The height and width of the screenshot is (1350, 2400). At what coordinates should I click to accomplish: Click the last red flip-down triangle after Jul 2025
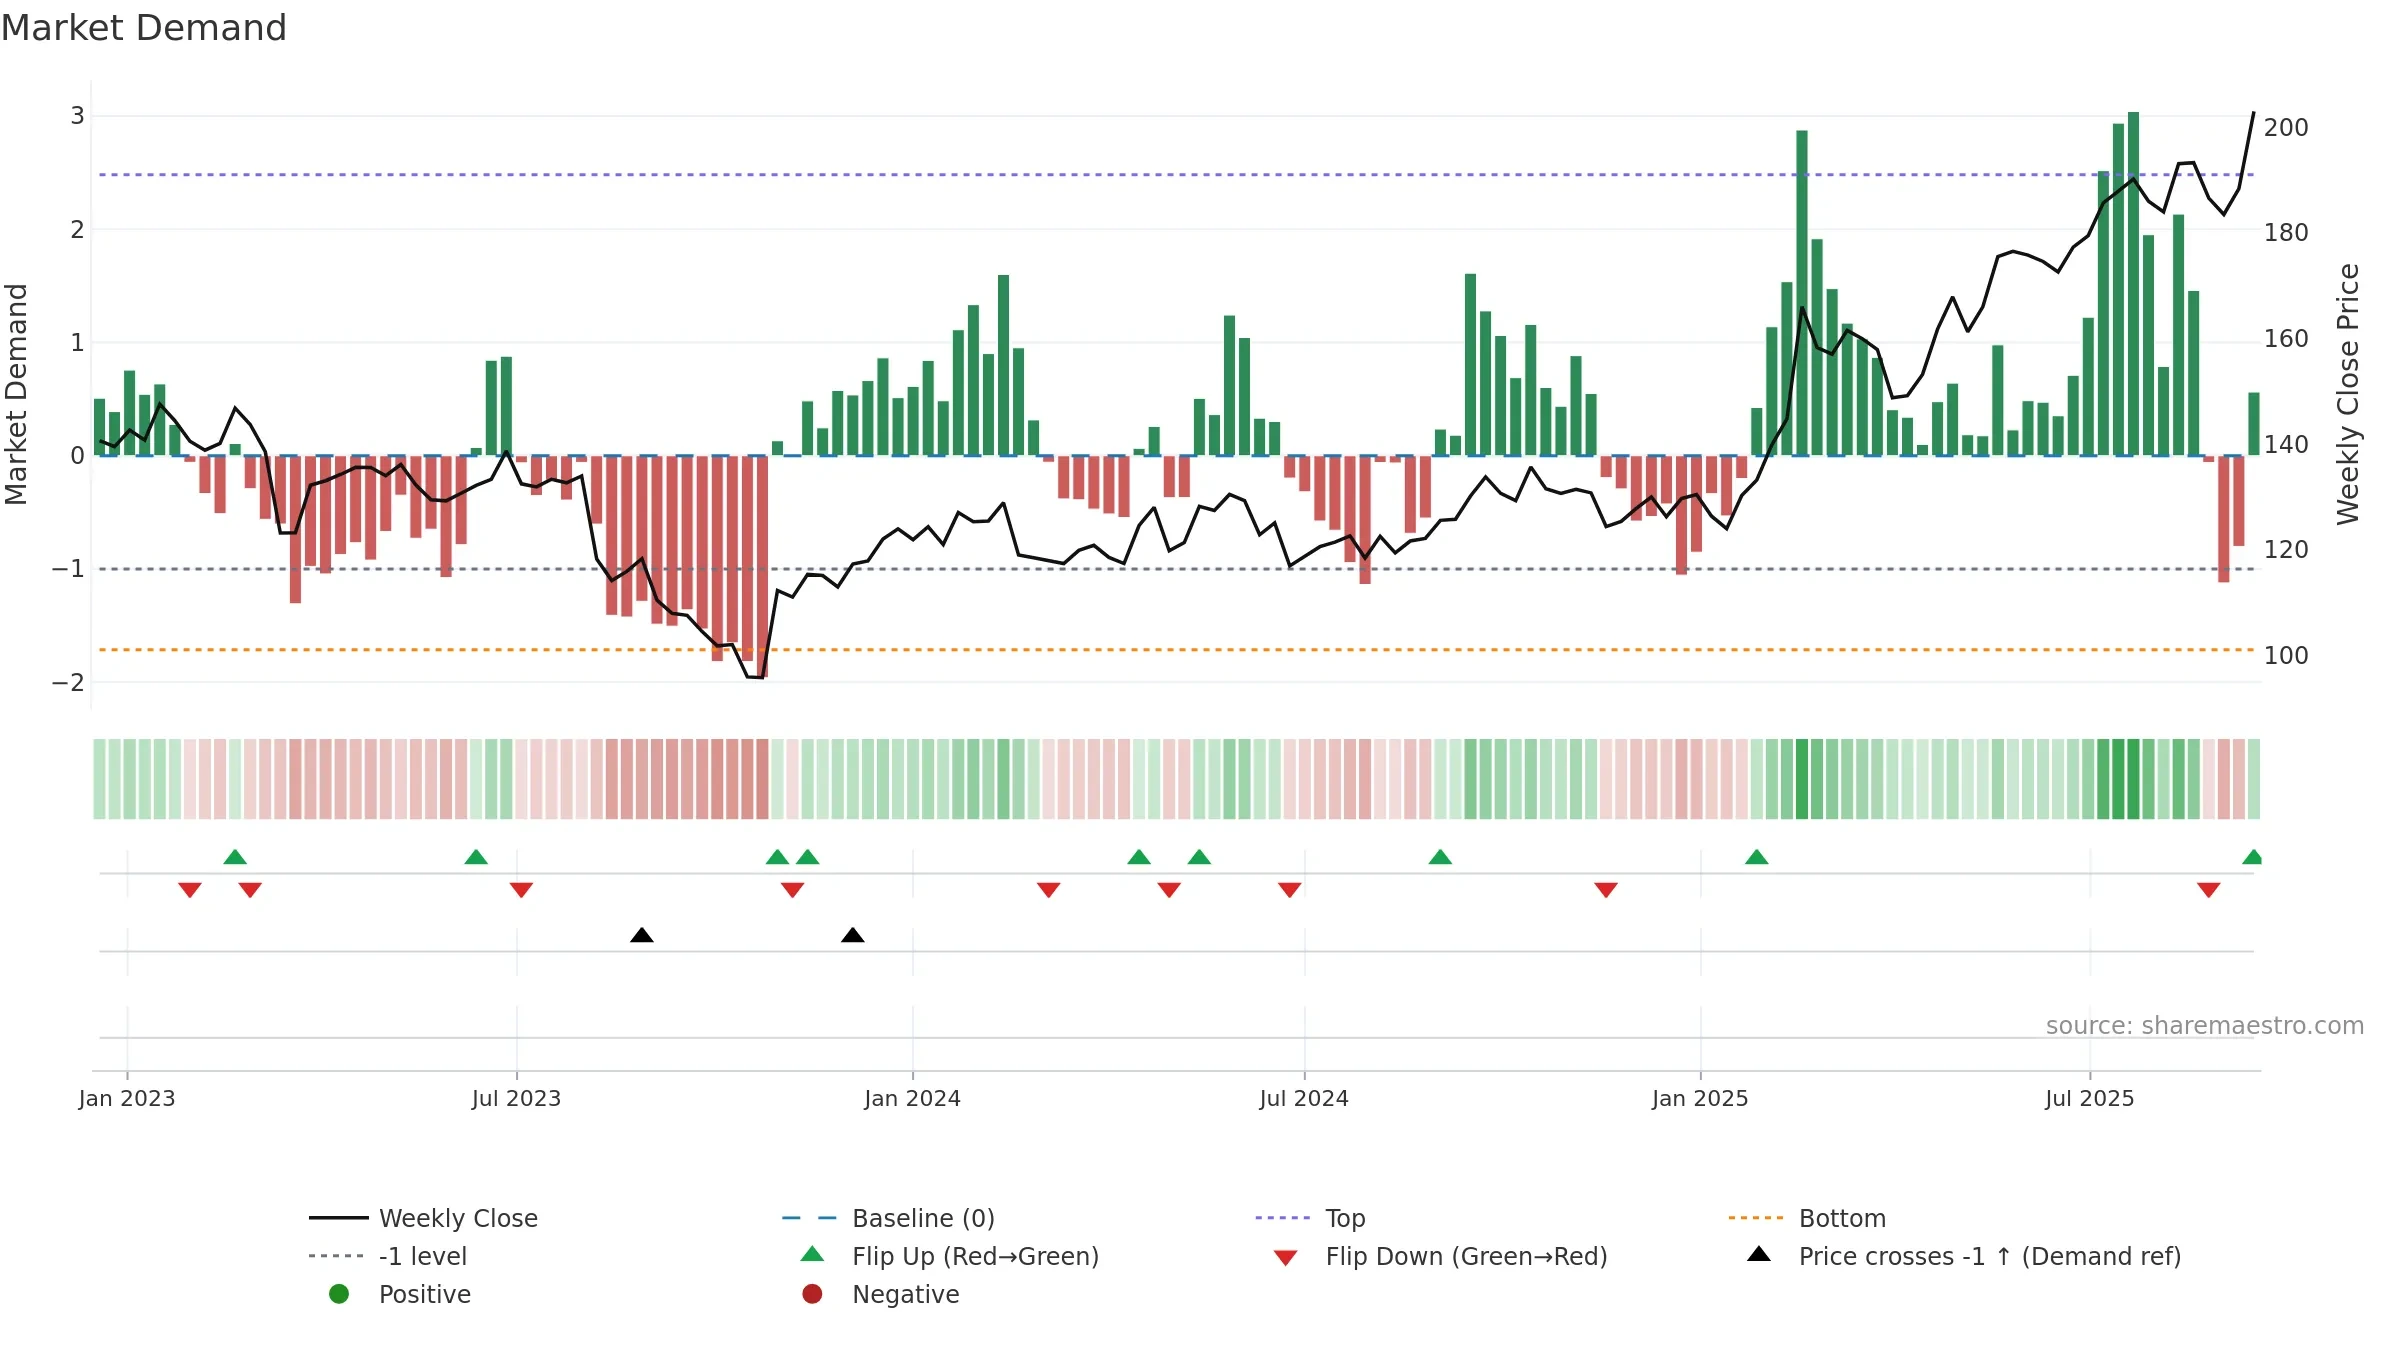coord(2209,890)
